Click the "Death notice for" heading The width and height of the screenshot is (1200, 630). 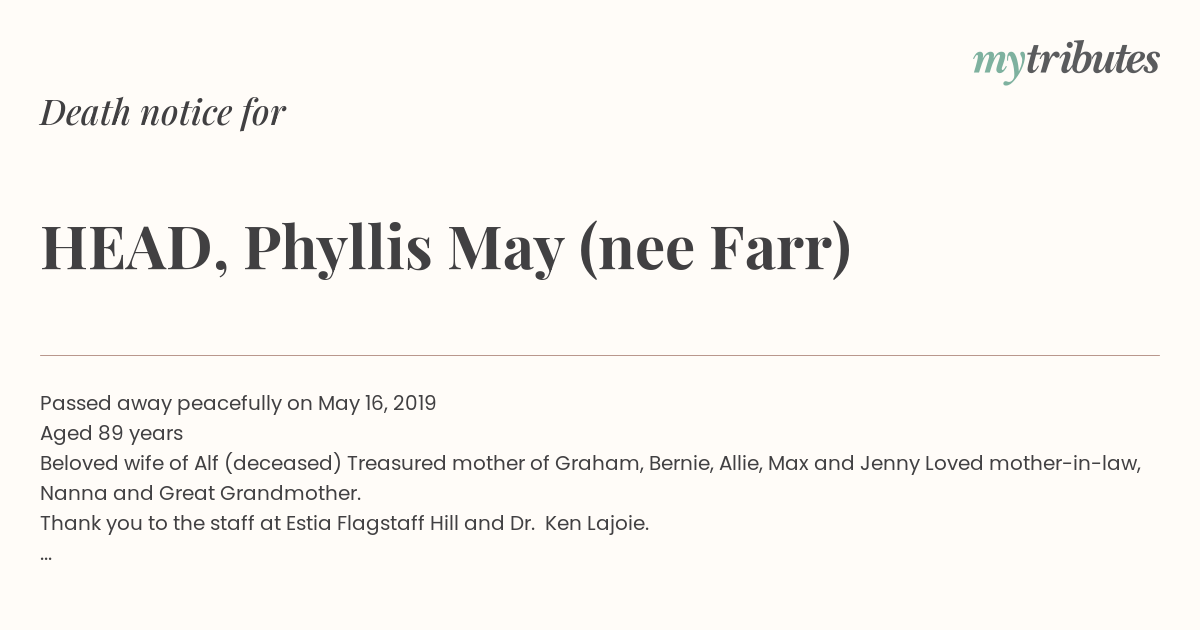point(163,113)
